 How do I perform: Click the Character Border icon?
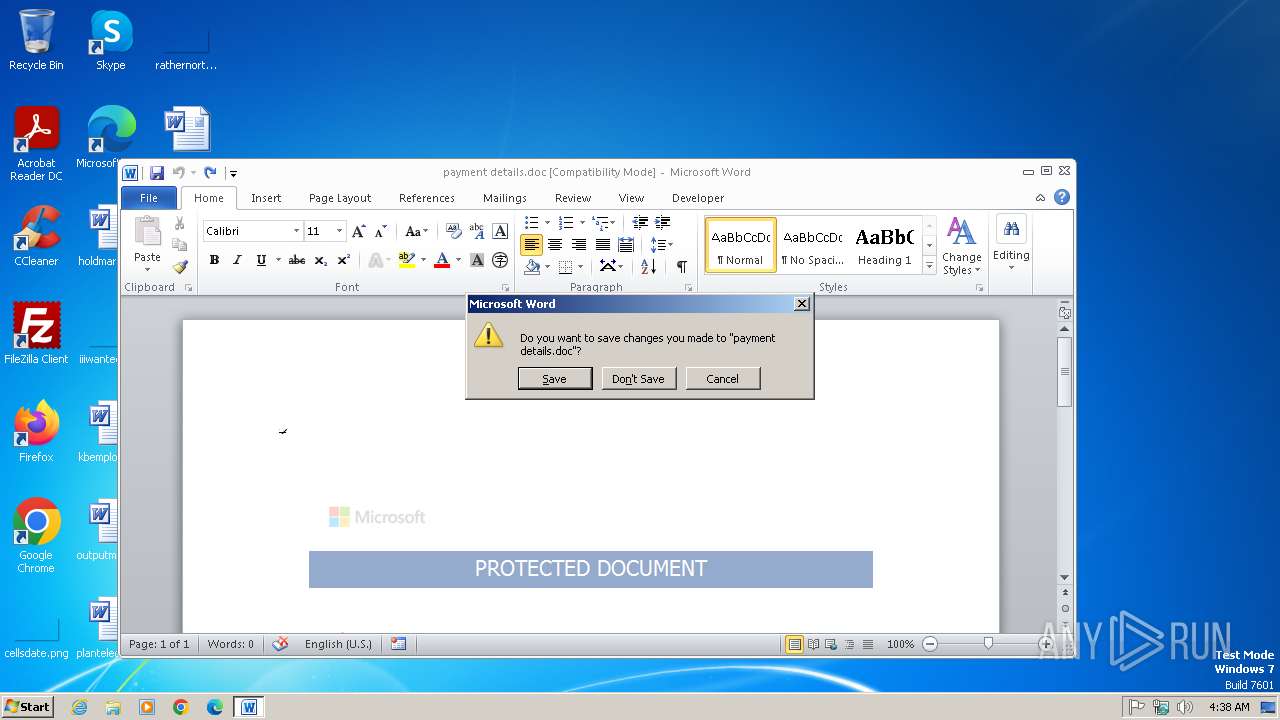[501, 231]
